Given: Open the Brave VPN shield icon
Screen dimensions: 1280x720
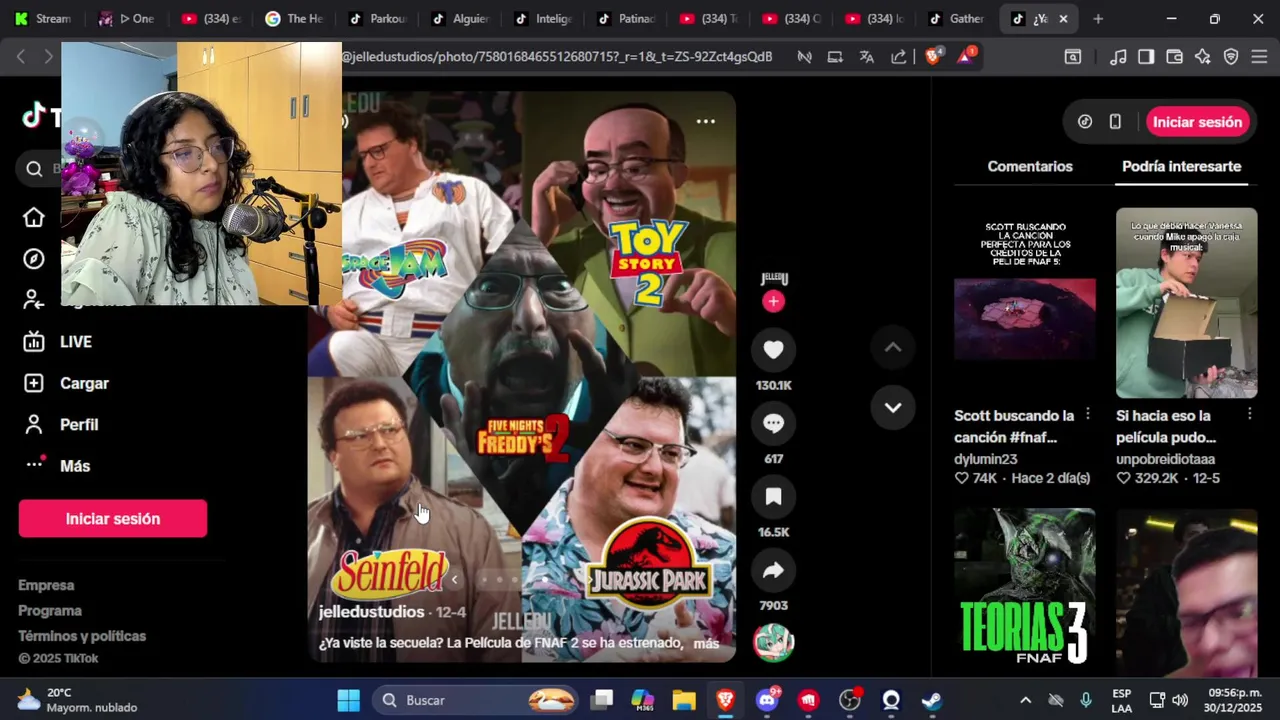Looking at the screenshot, I should tap(1231, 57).
